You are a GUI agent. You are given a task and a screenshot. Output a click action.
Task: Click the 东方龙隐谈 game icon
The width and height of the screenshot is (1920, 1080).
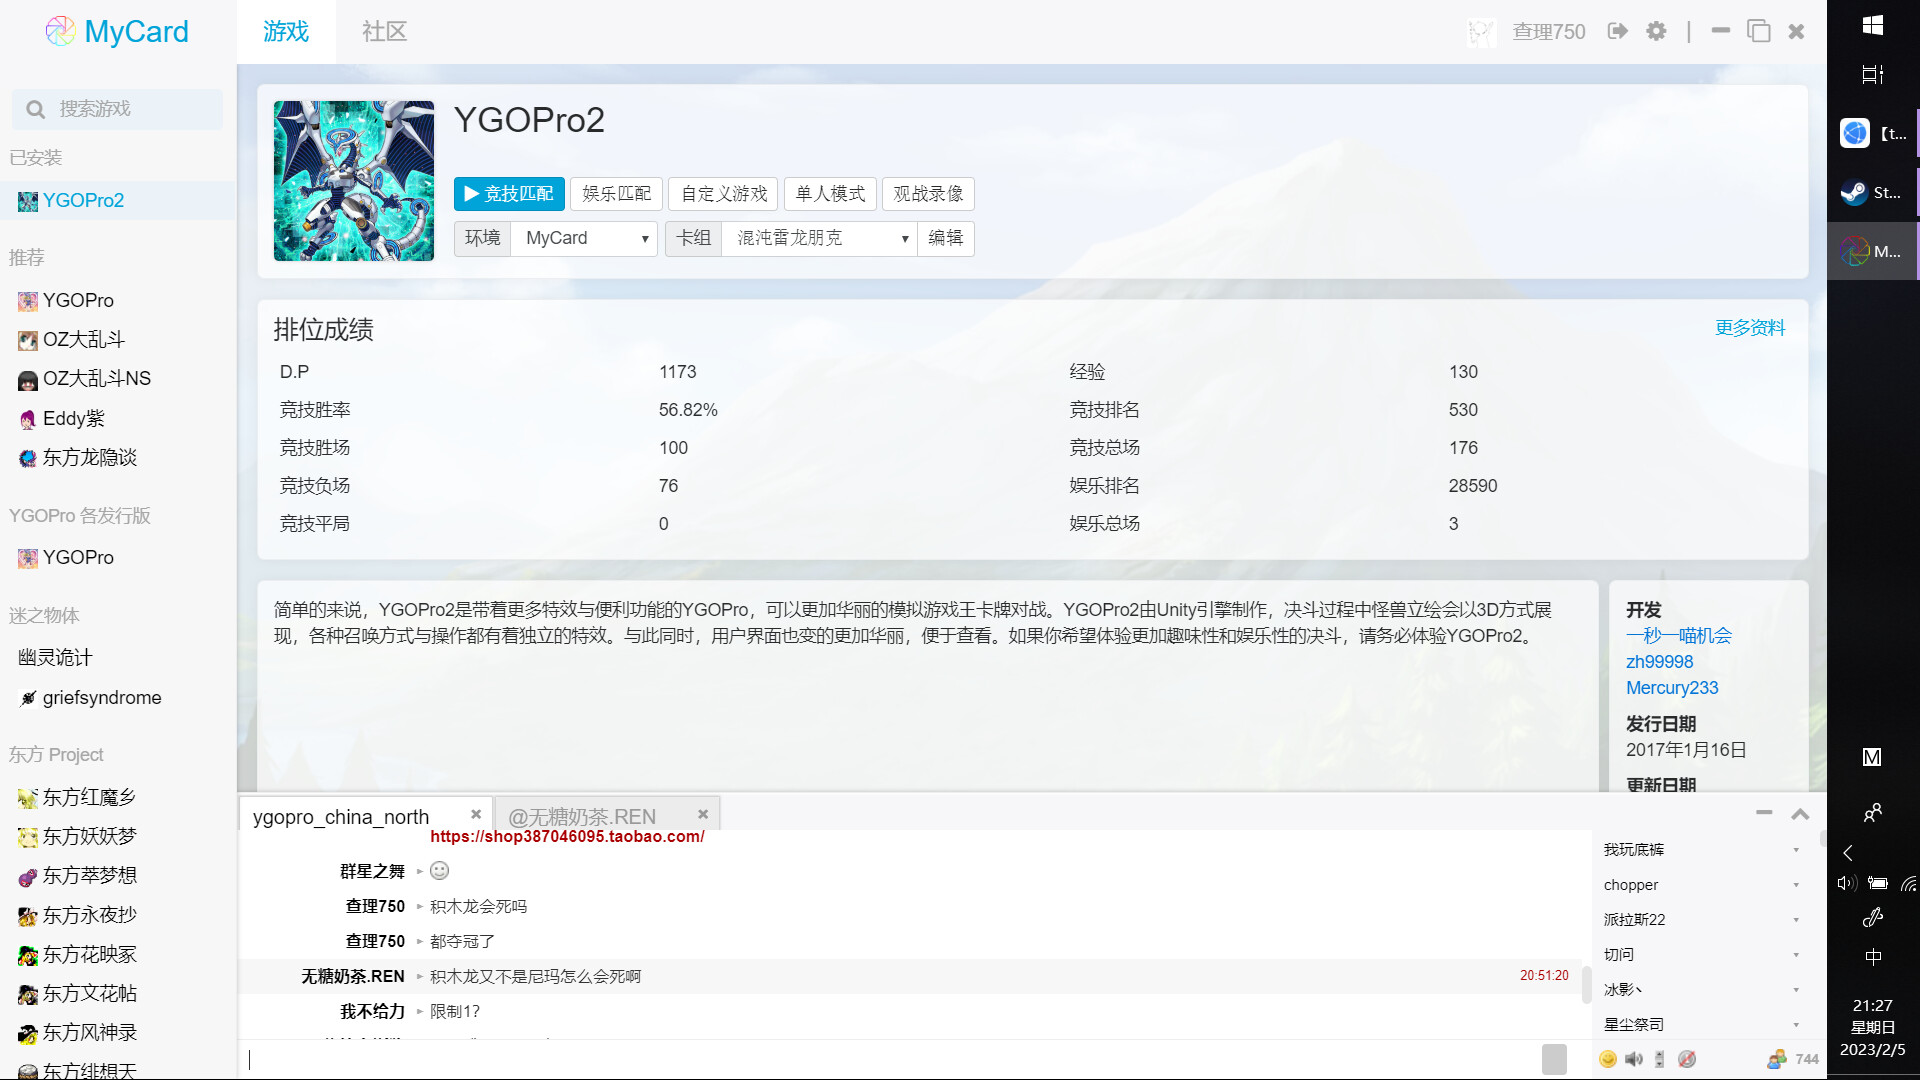click(x=28, y=458)
